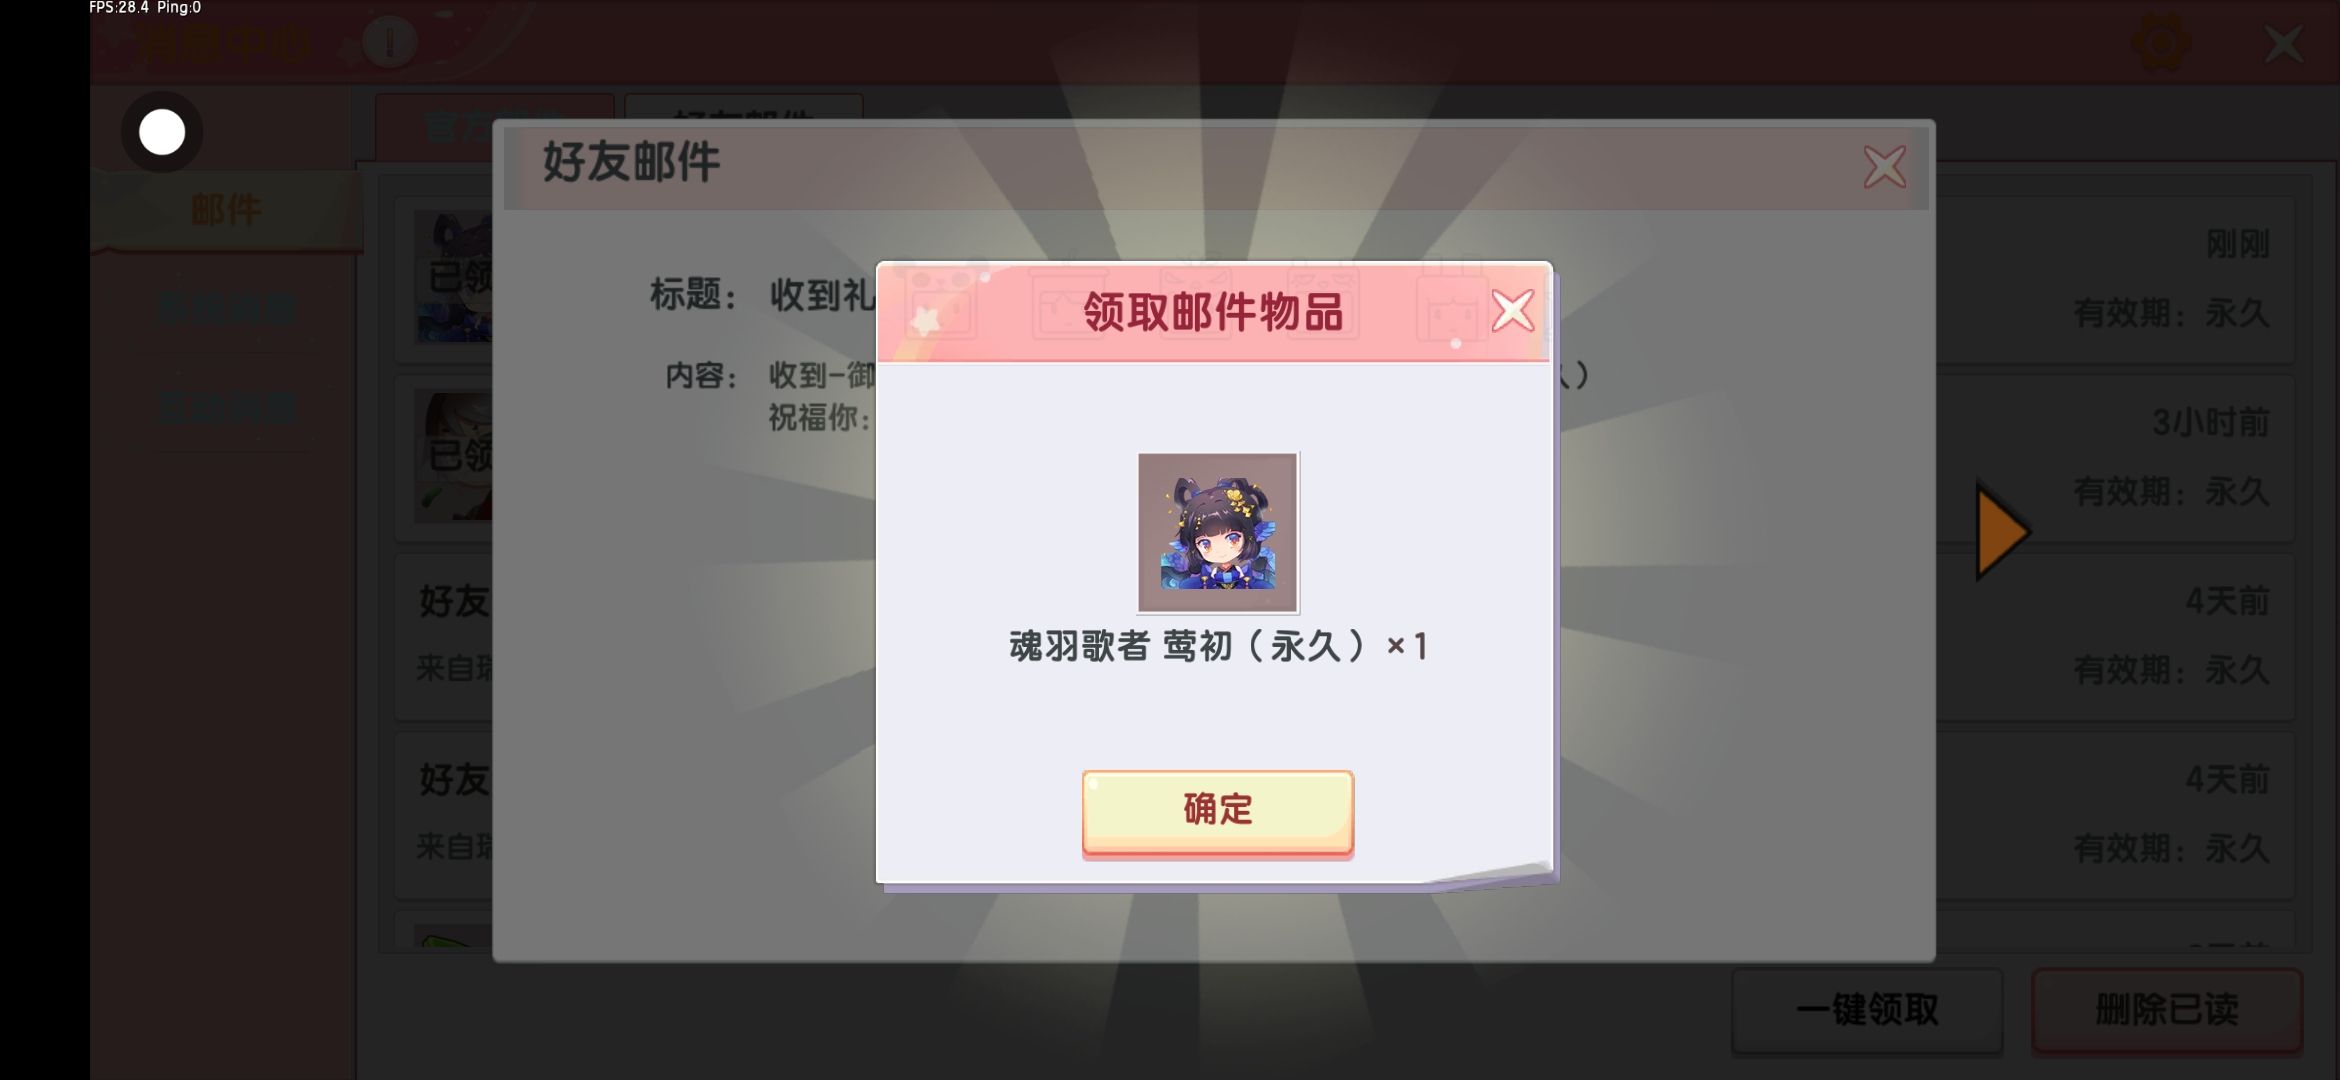Click second mail's character avatar icon
Viewport: 2340px width, 1080px height.
click(454, 456)
